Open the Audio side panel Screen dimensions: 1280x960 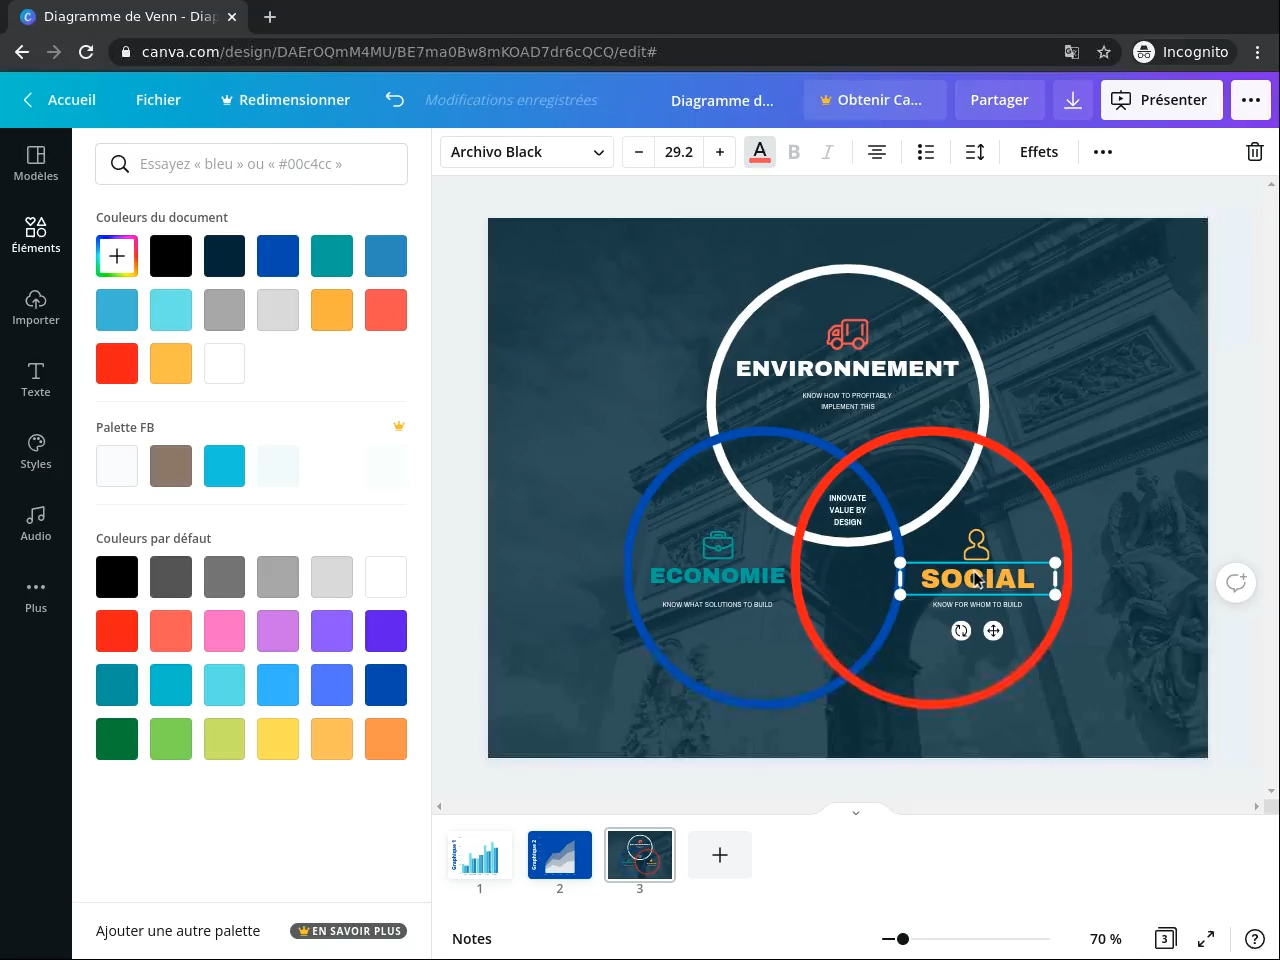(36, 523)
